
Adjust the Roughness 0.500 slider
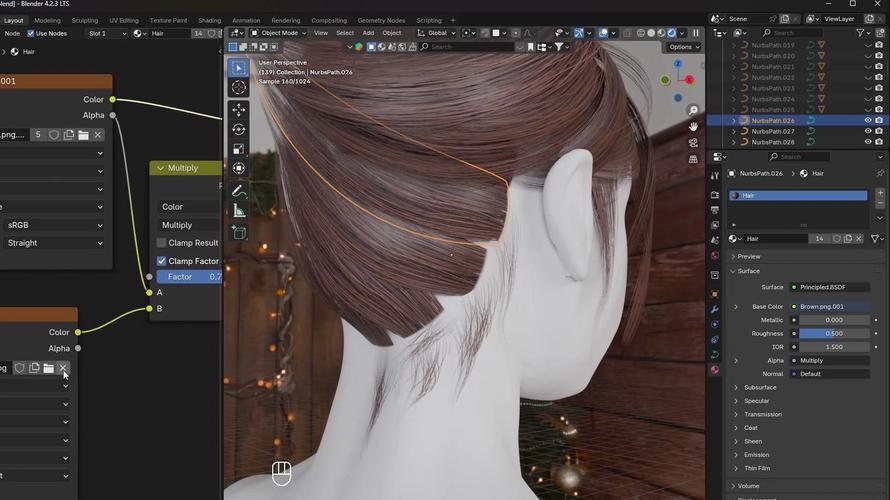pos(834,334)
